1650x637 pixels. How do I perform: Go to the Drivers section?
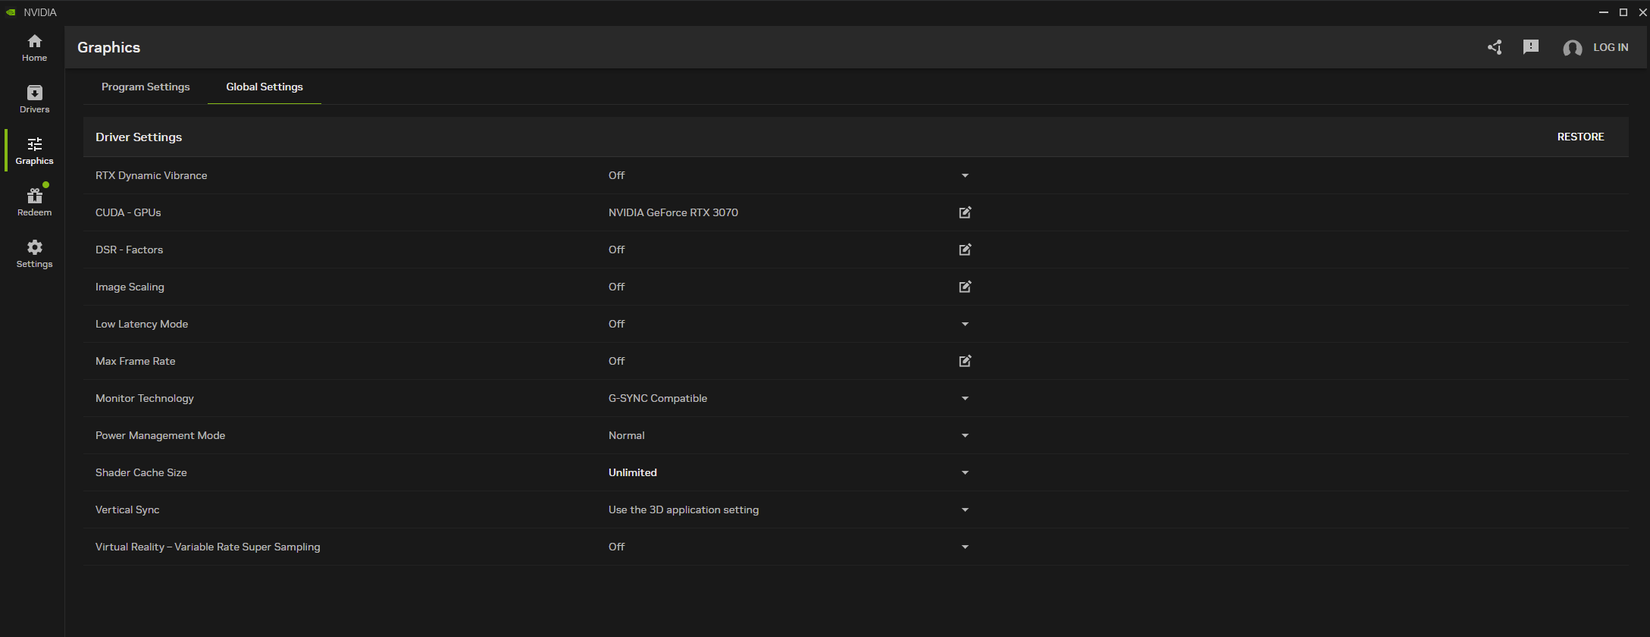pyautogui.click(x=34, y=98)
